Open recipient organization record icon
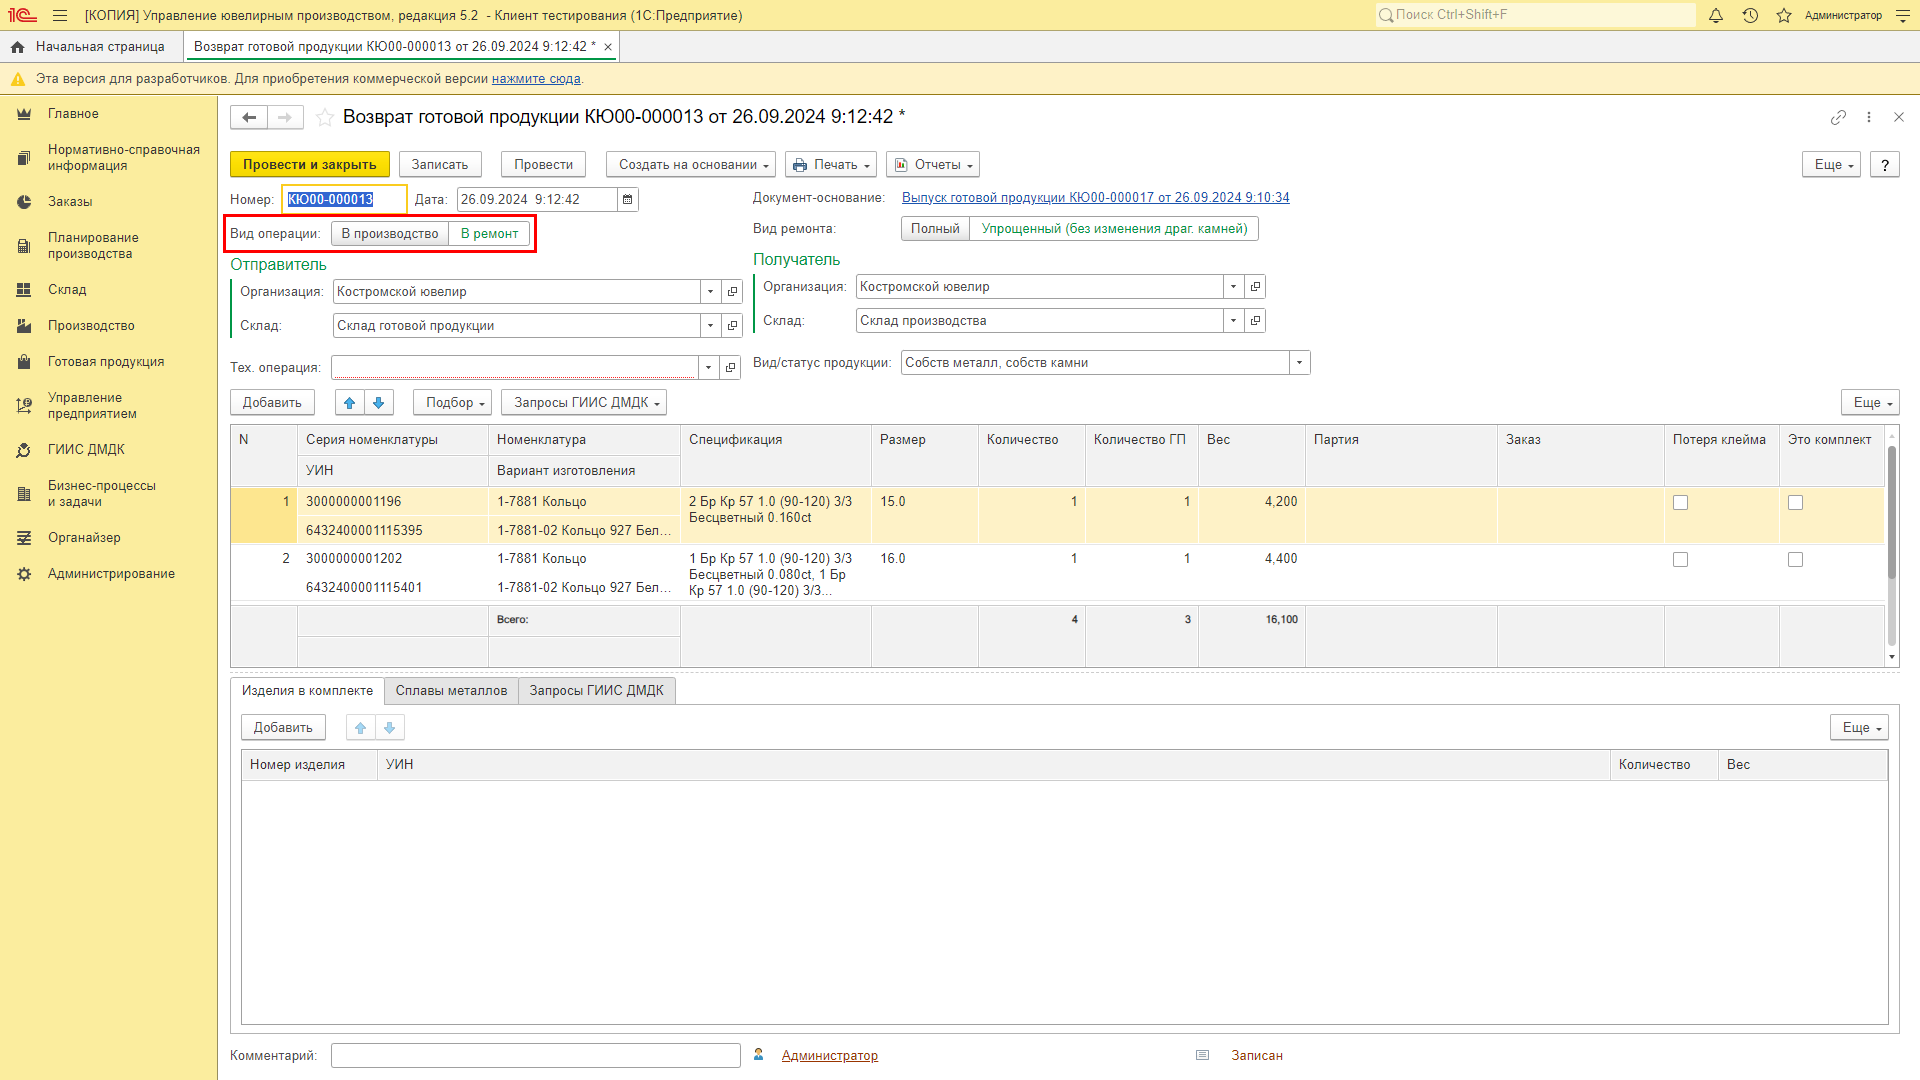Screen dimensions: 1920x1080 [1256, 287]
